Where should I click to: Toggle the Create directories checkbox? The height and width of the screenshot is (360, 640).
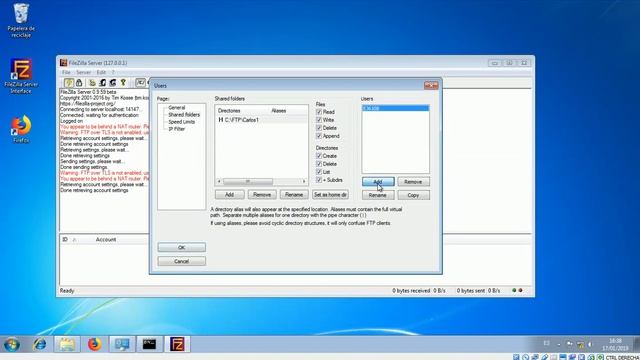[319, 156]
